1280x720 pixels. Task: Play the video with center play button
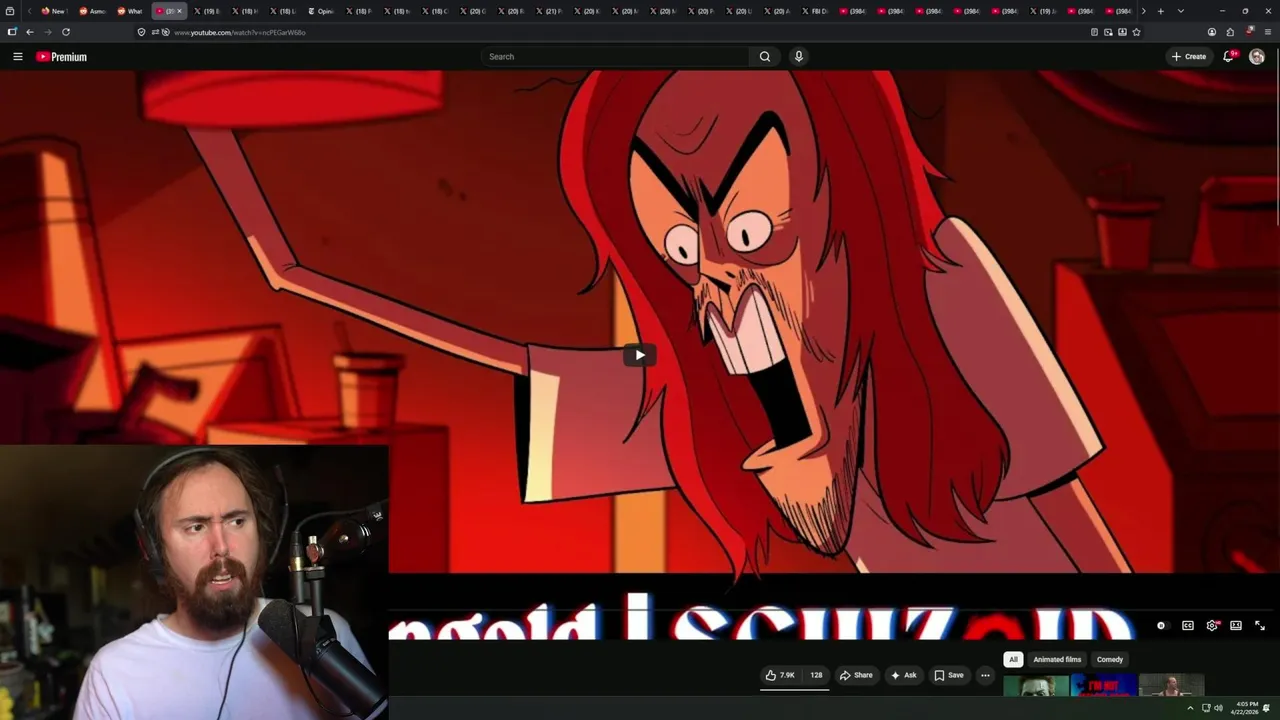640,355
